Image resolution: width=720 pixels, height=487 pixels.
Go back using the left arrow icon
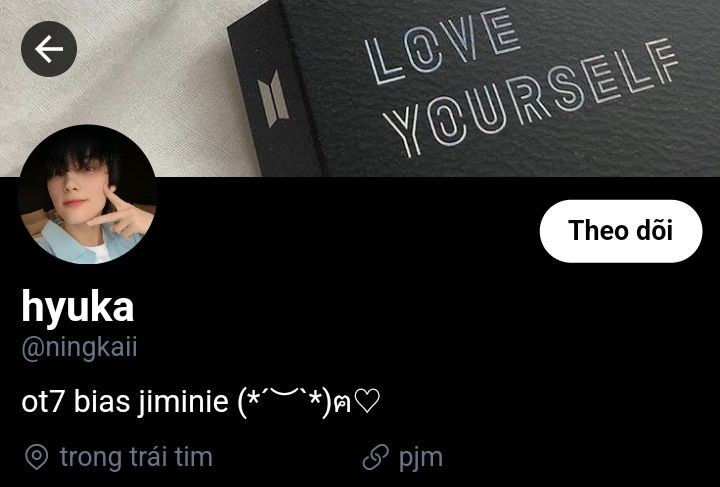point(49,49)
